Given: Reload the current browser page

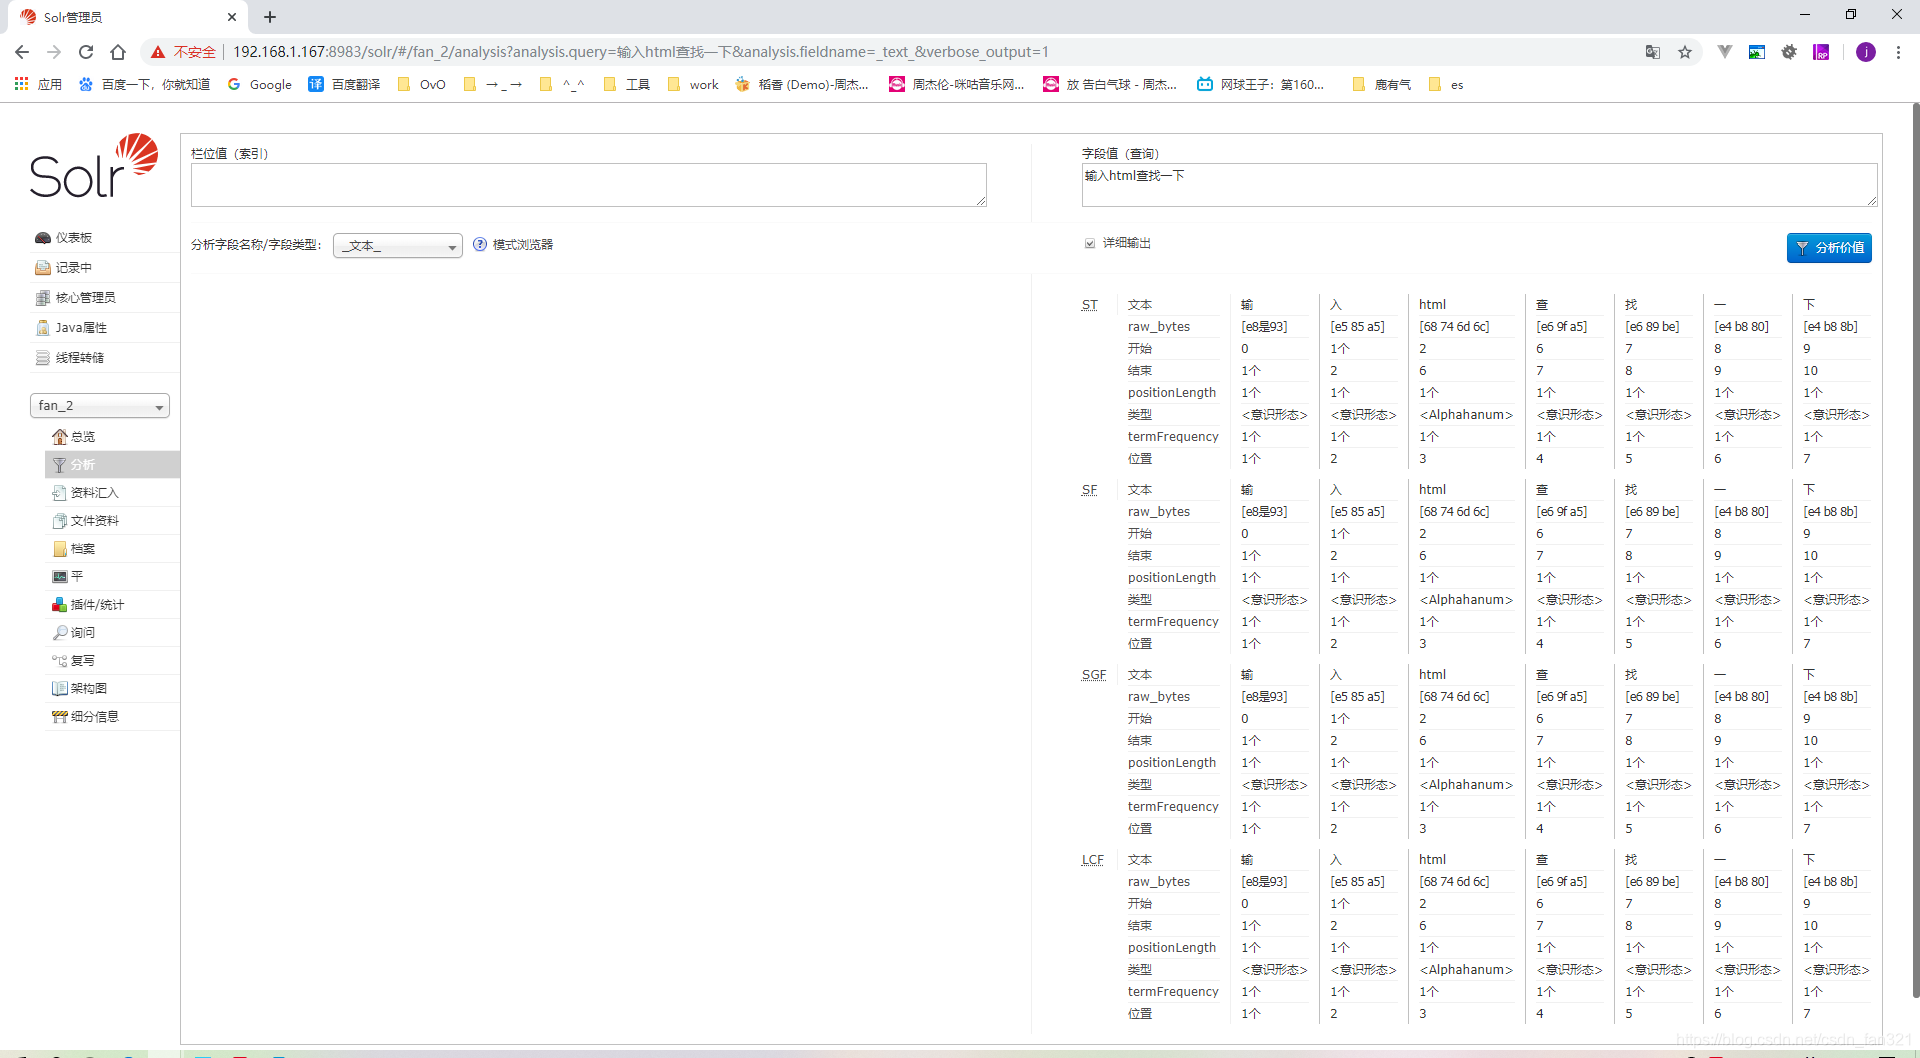Looking at the screenshot, I should 86,52.
